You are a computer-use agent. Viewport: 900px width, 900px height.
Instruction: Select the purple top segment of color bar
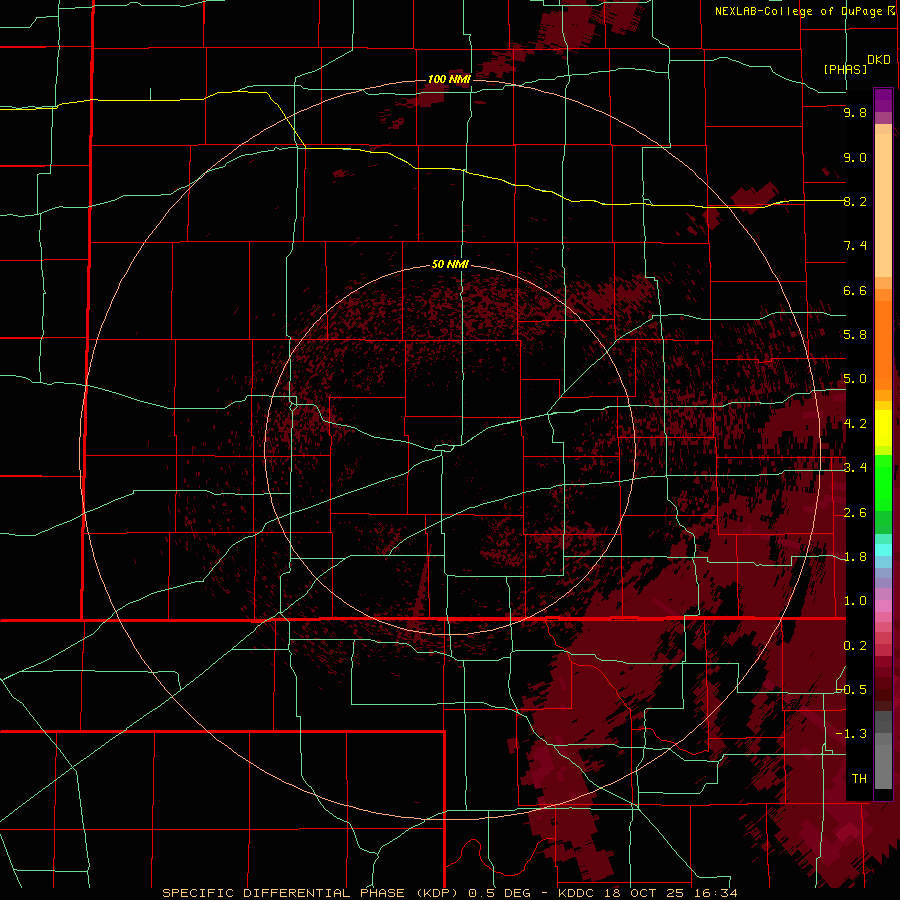(x=883, y=100)
